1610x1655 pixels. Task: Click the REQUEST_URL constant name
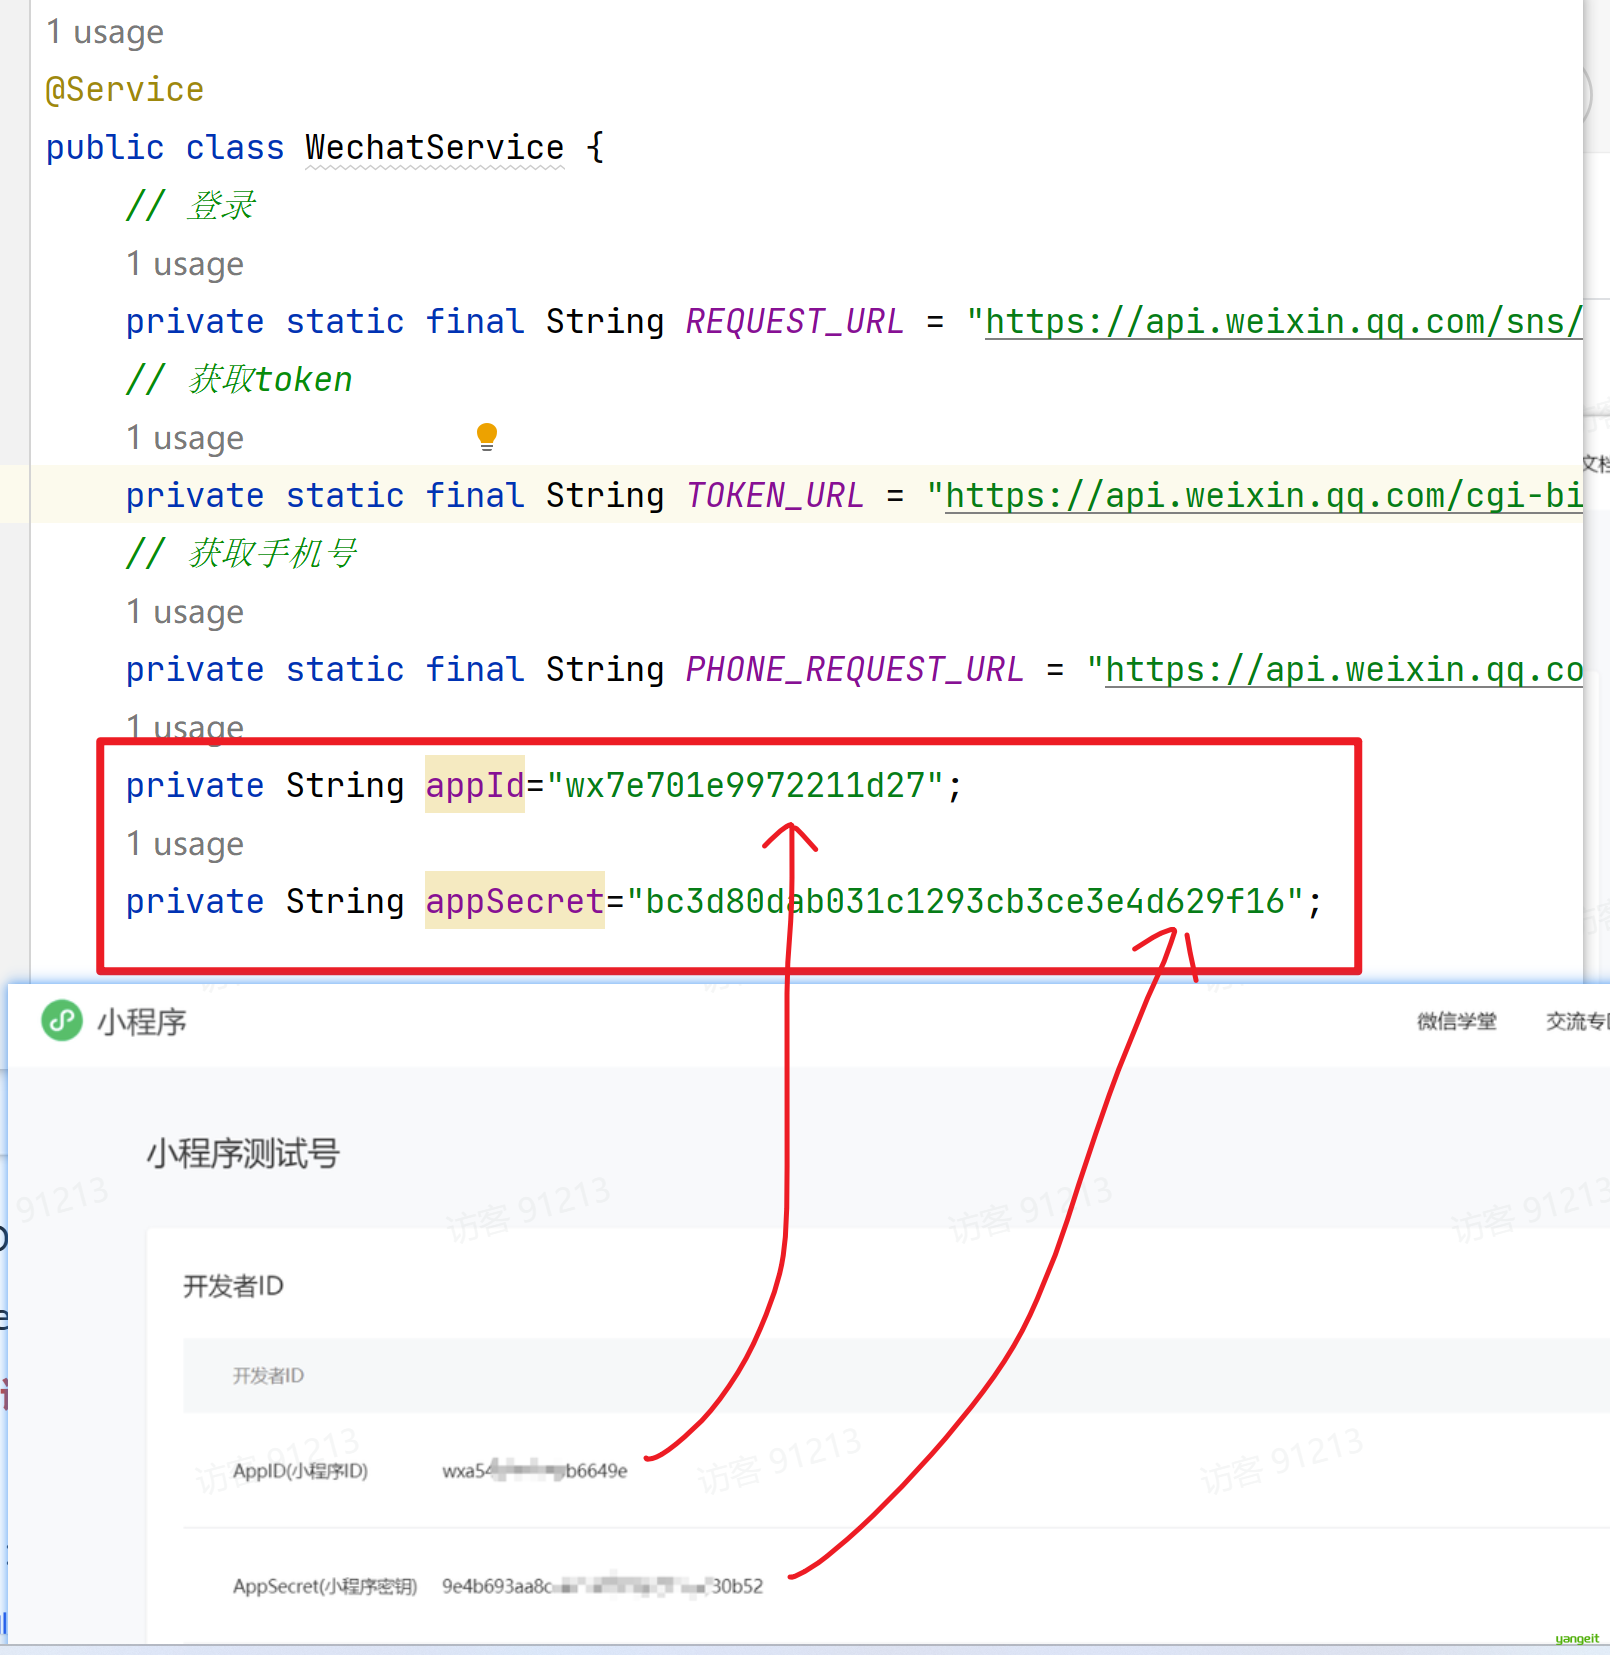coord(795,322)
